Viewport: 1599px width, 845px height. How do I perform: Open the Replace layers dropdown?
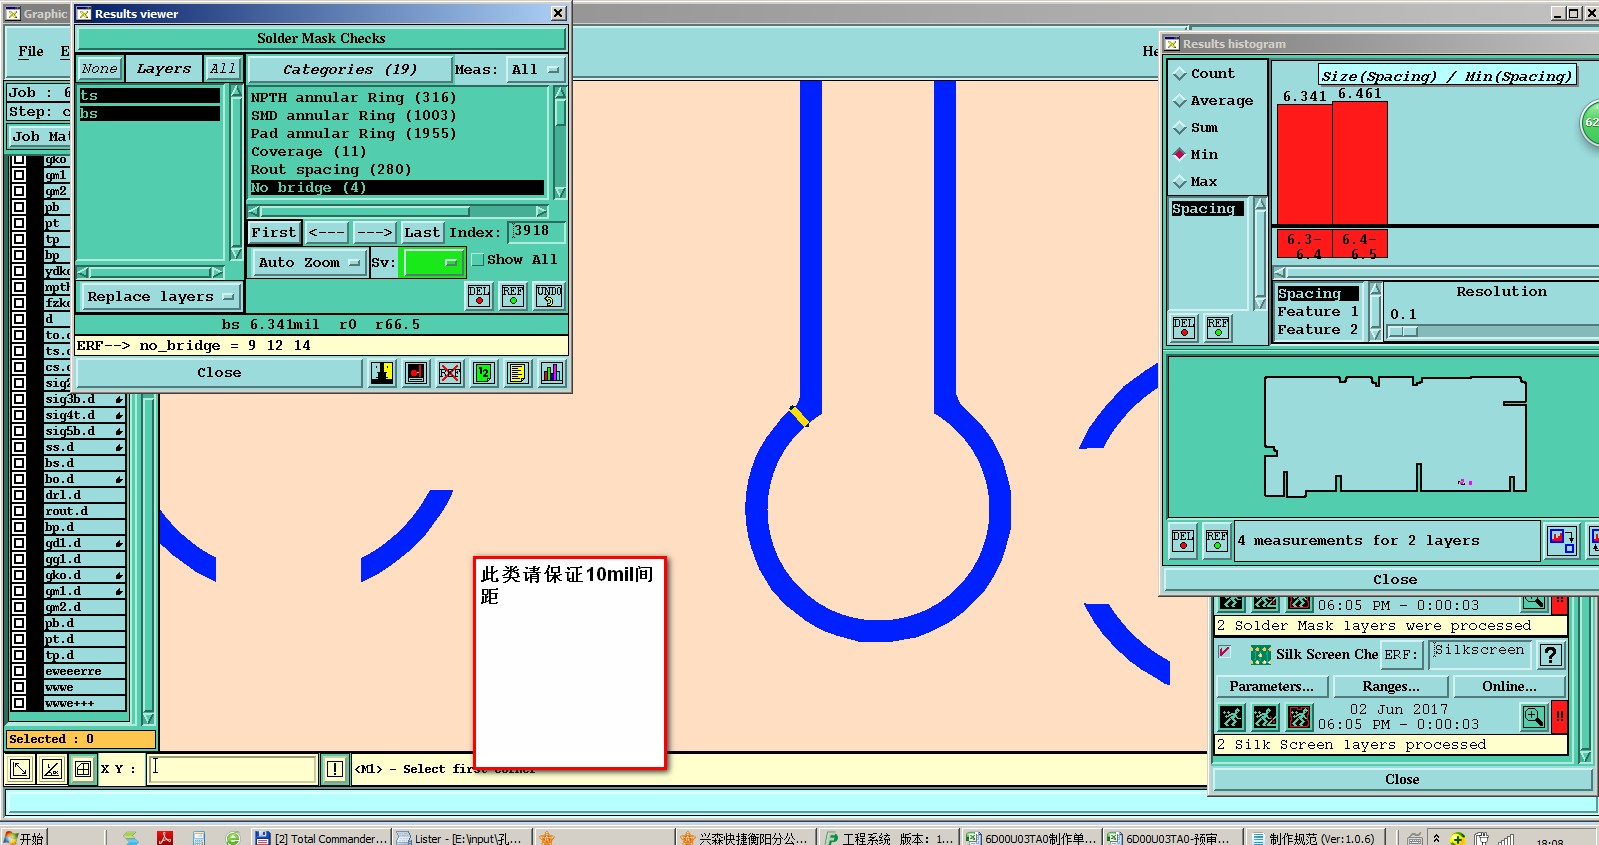159,297
